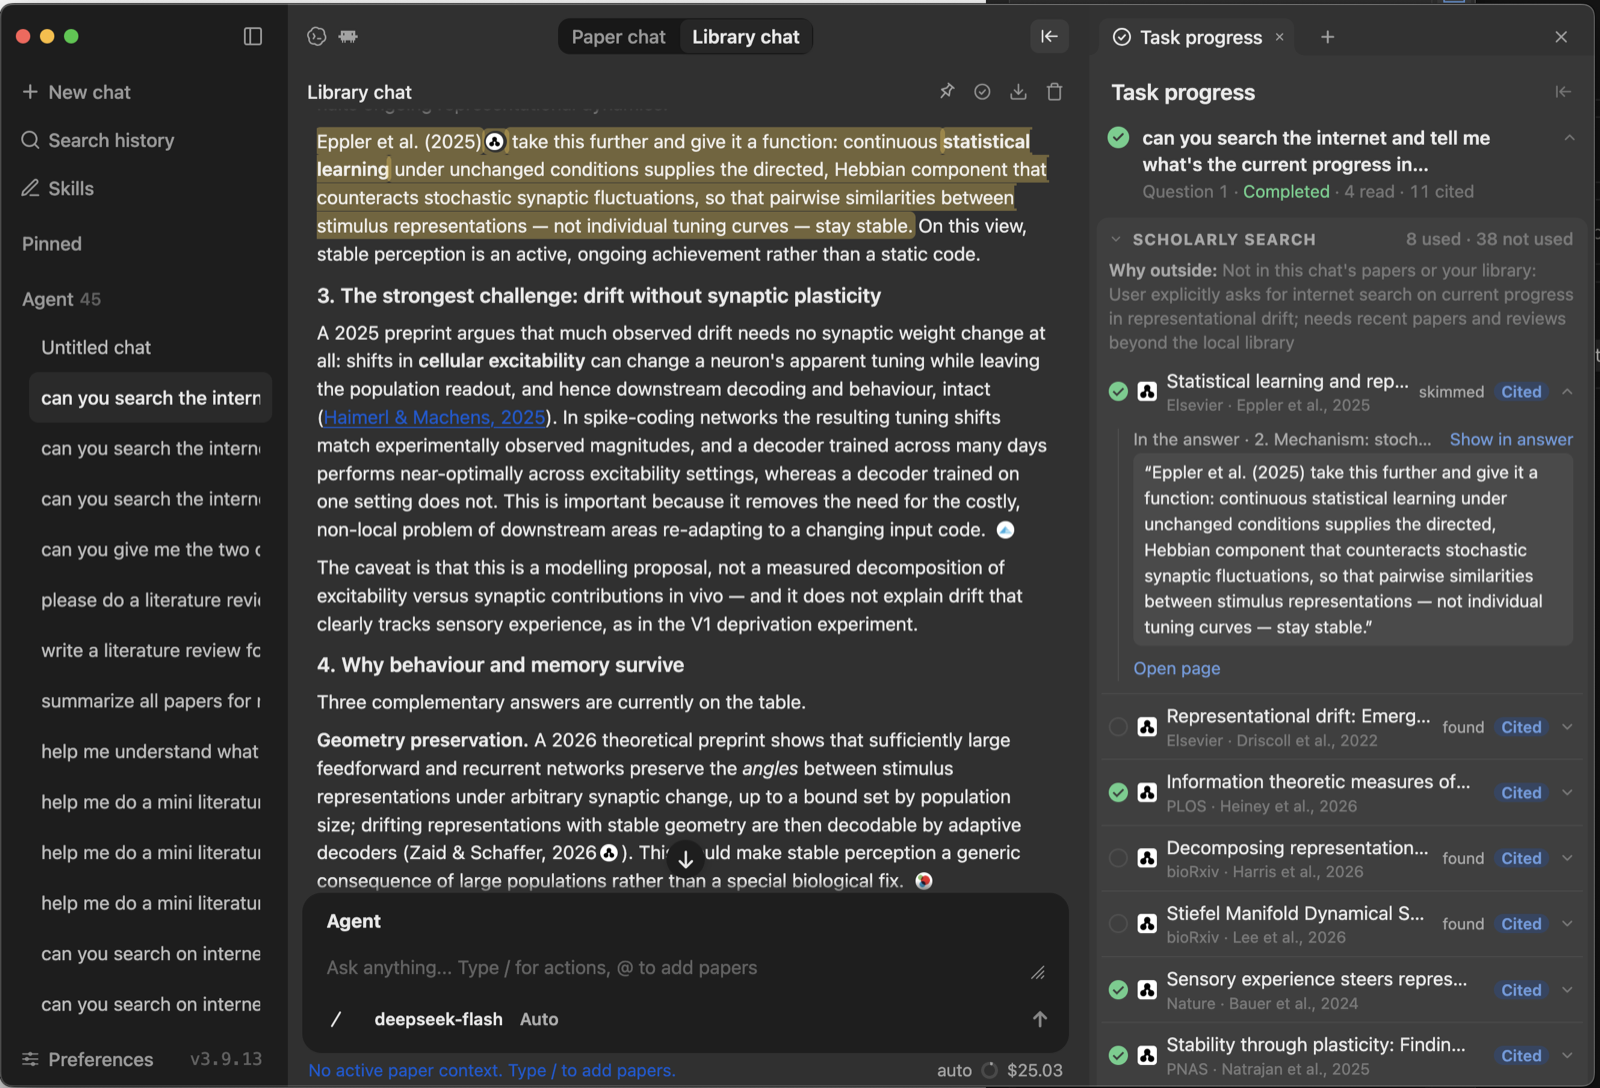The width and height of the screenshot is (1600, 1088).
Task: Collapse the Task progress panel with the arrow icon
Action: (x=1562, y=92)
